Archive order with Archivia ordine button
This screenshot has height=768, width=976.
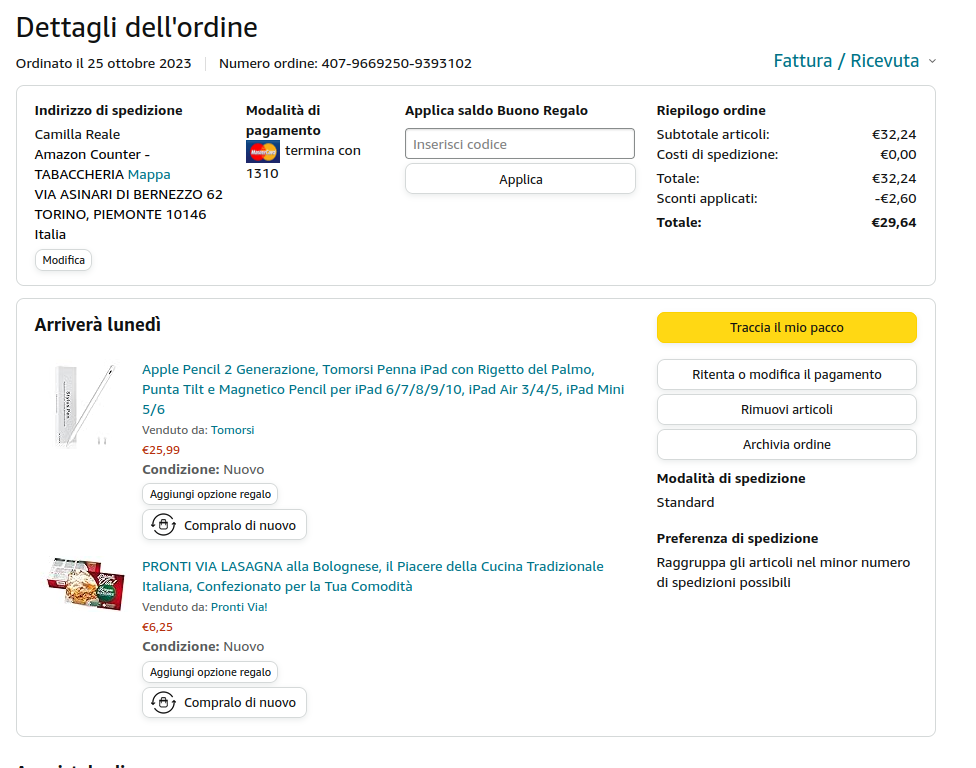(786, 445)
